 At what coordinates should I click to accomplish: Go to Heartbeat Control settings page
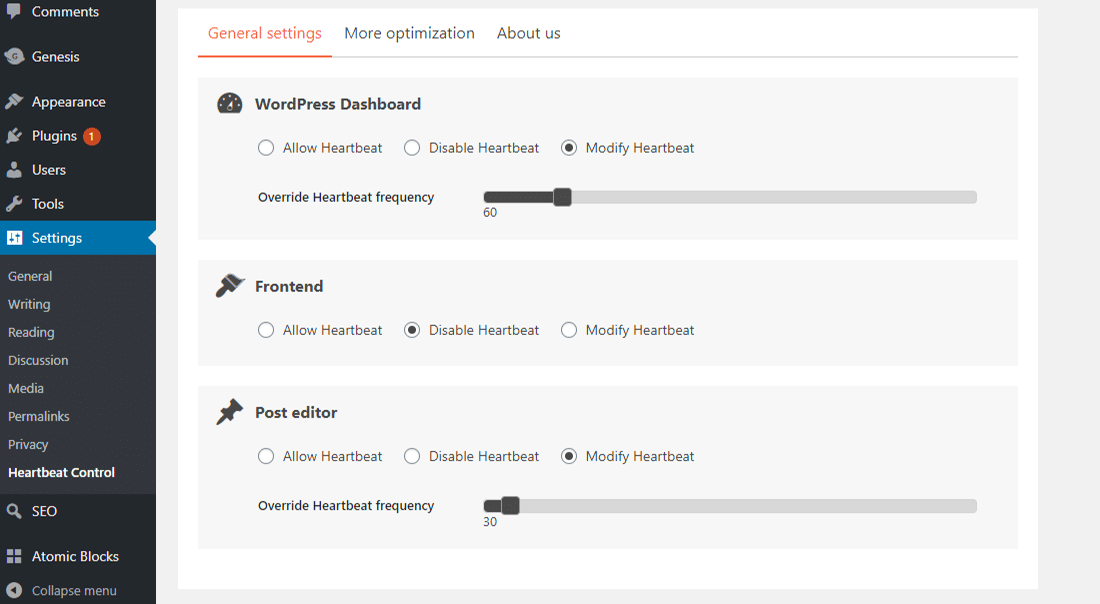pyautogui.click(x=61, y=472)
